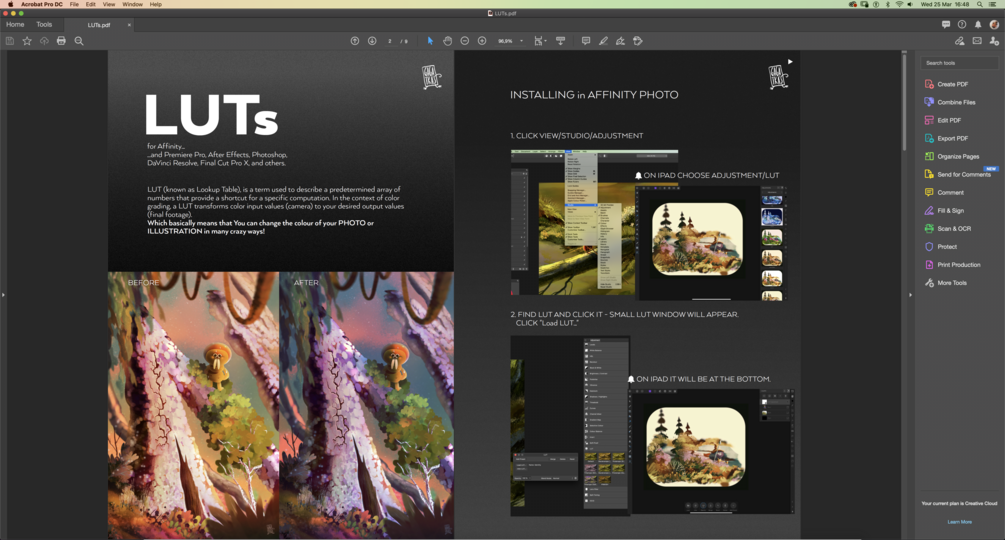Open Wi-Fi status in the menu bar
The height and width of the screenshot is (540, 1005).
[899, 4]
